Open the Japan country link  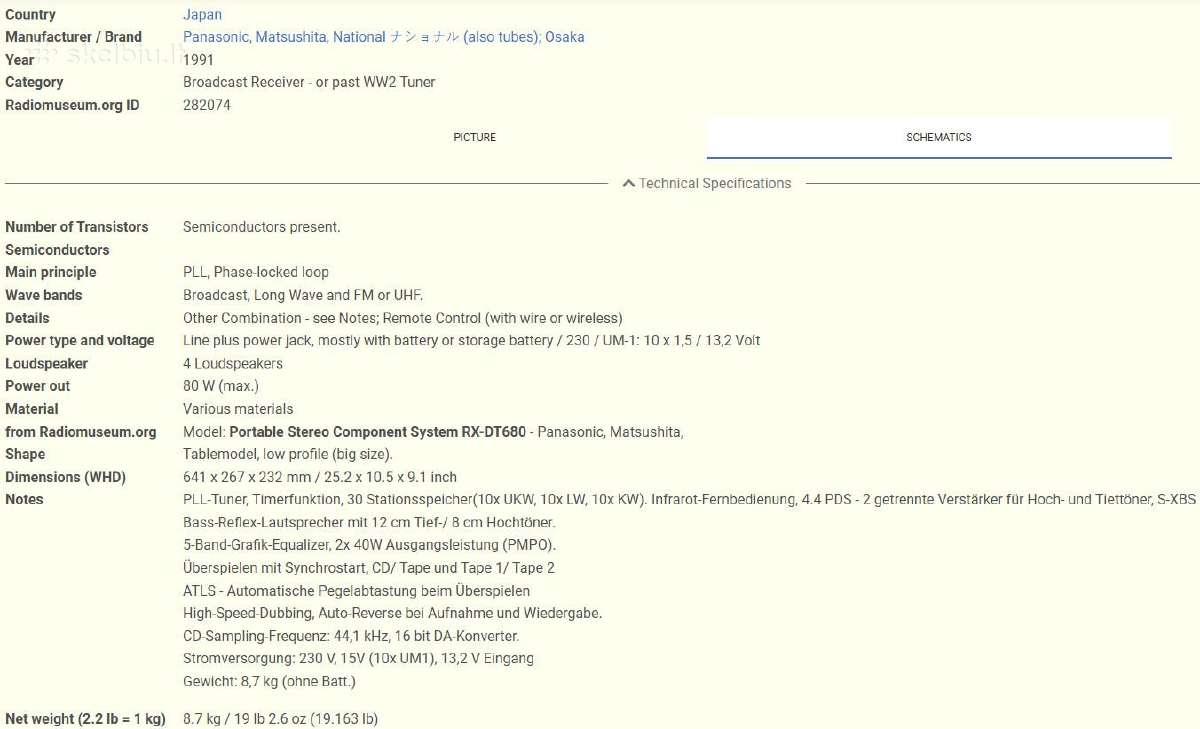(202, 14)
